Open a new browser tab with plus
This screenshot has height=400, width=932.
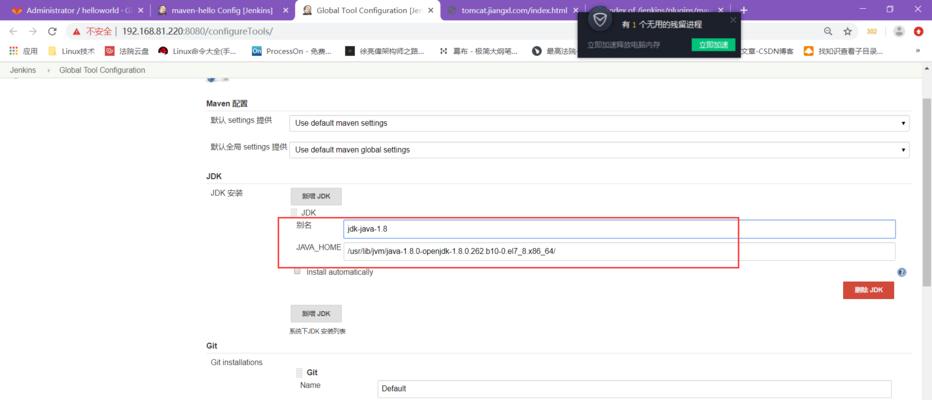(x=744, y=10)
